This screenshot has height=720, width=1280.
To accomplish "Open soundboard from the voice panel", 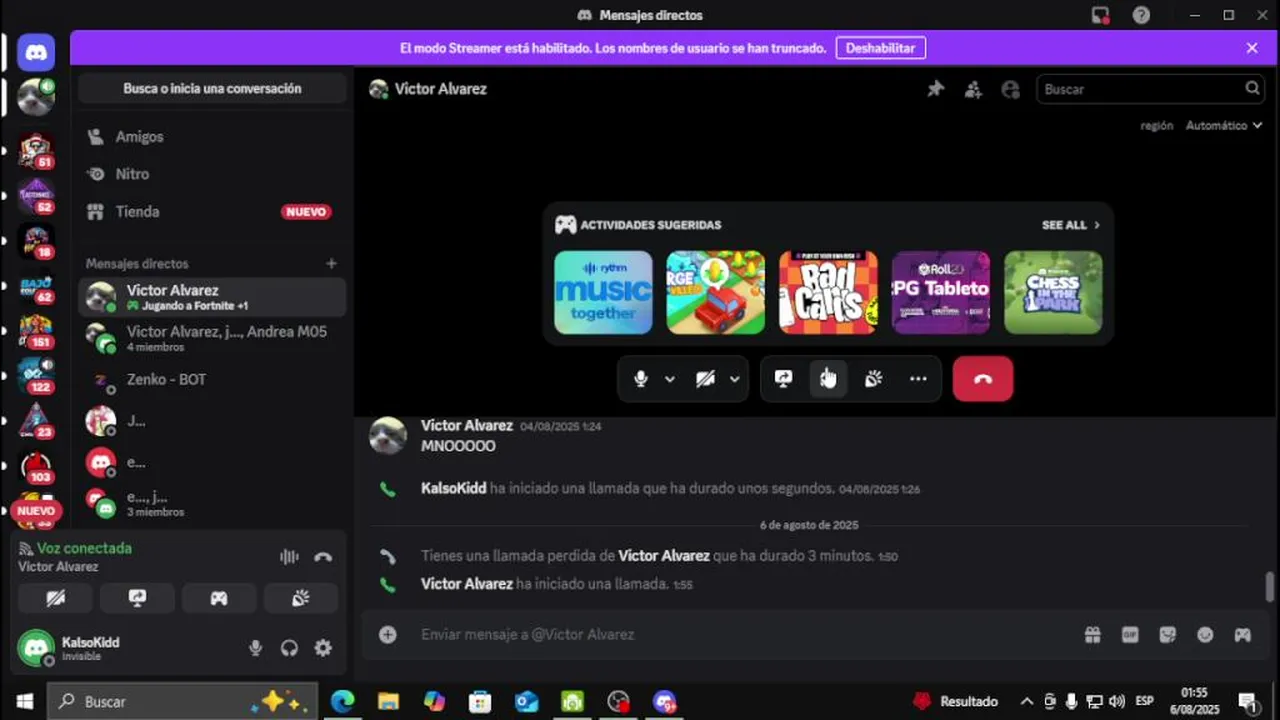I will (x=300, y=598).
